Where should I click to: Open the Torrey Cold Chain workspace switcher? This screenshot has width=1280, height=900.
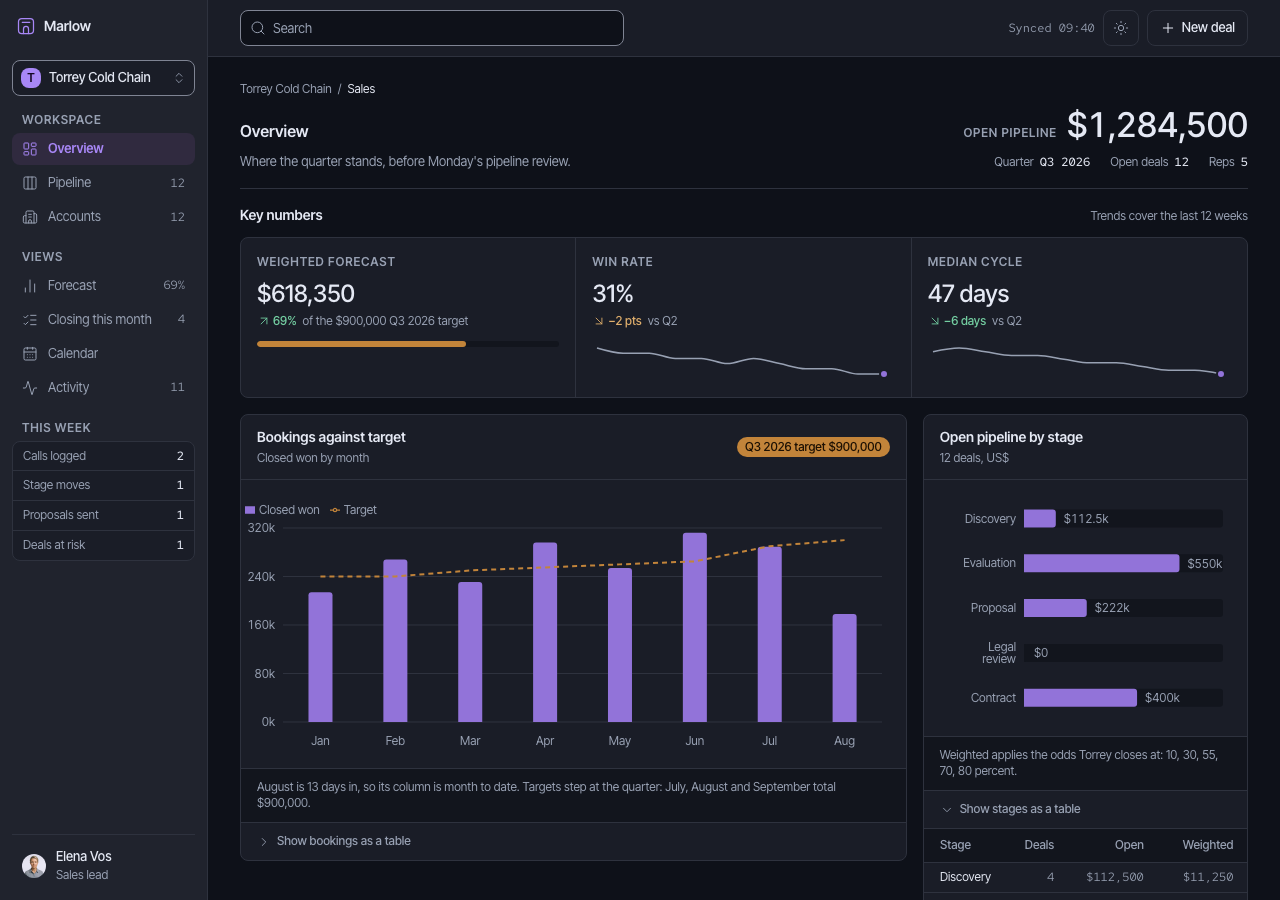pos(103,78)
